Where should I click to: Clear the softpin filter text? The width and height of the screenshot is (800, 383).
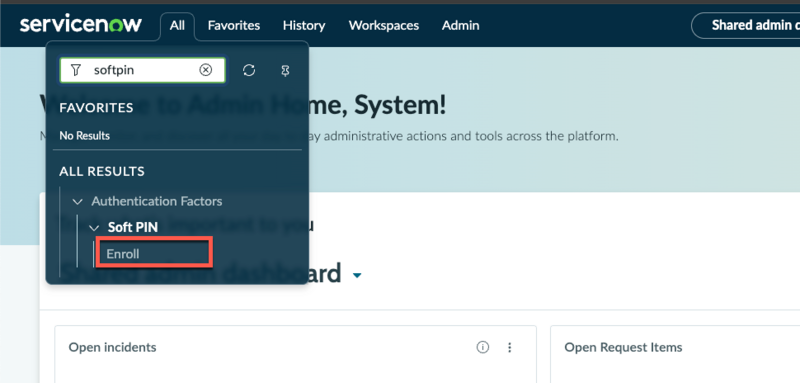(x=206, y=70)
